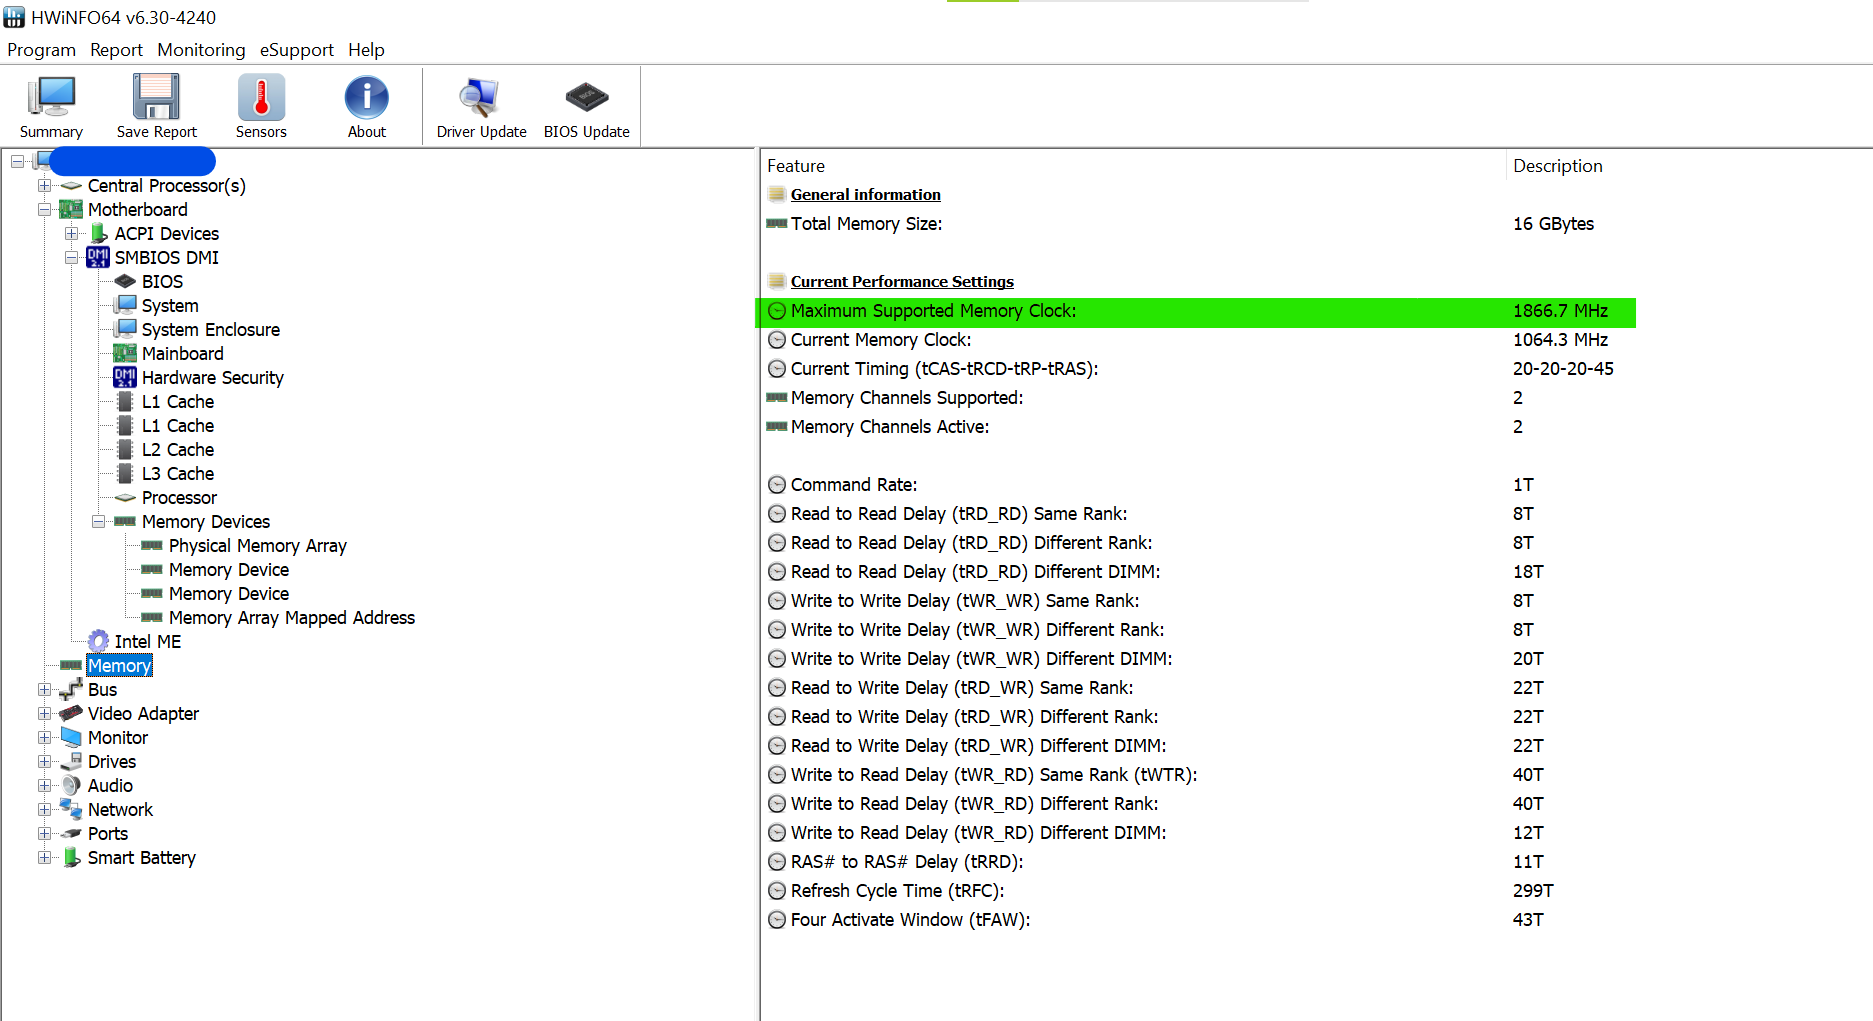This screenshot has height=1021, width=1873.
Task: Expand the Drives node
Action: coord(44,761)
